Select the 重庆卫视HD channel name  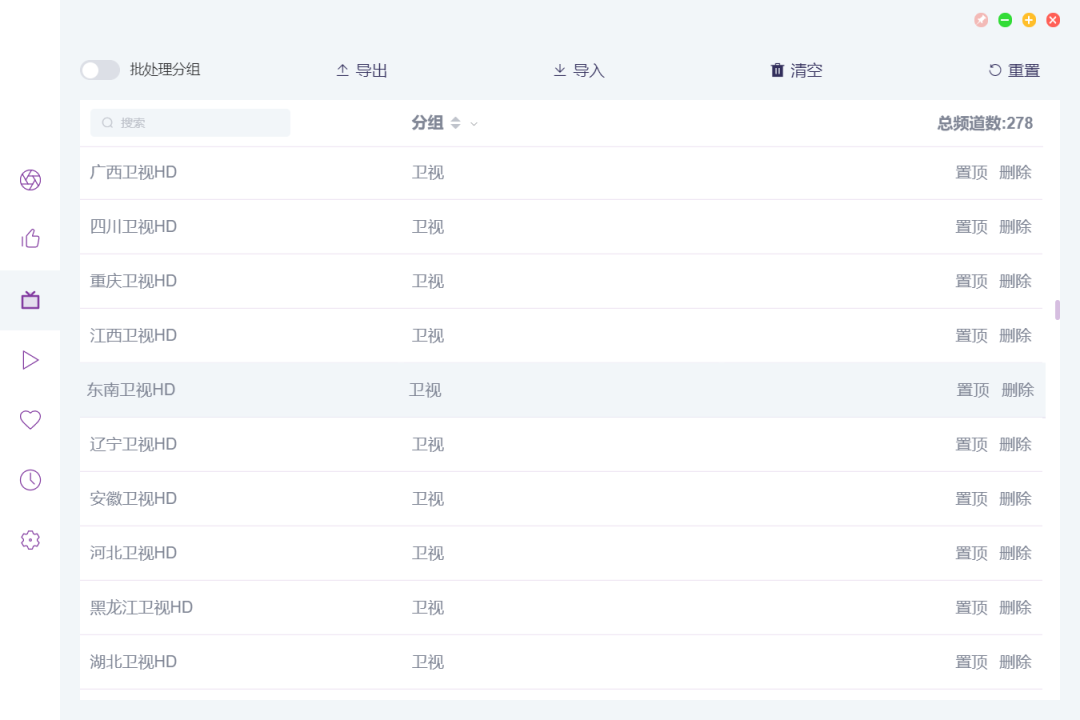(134, 281)
